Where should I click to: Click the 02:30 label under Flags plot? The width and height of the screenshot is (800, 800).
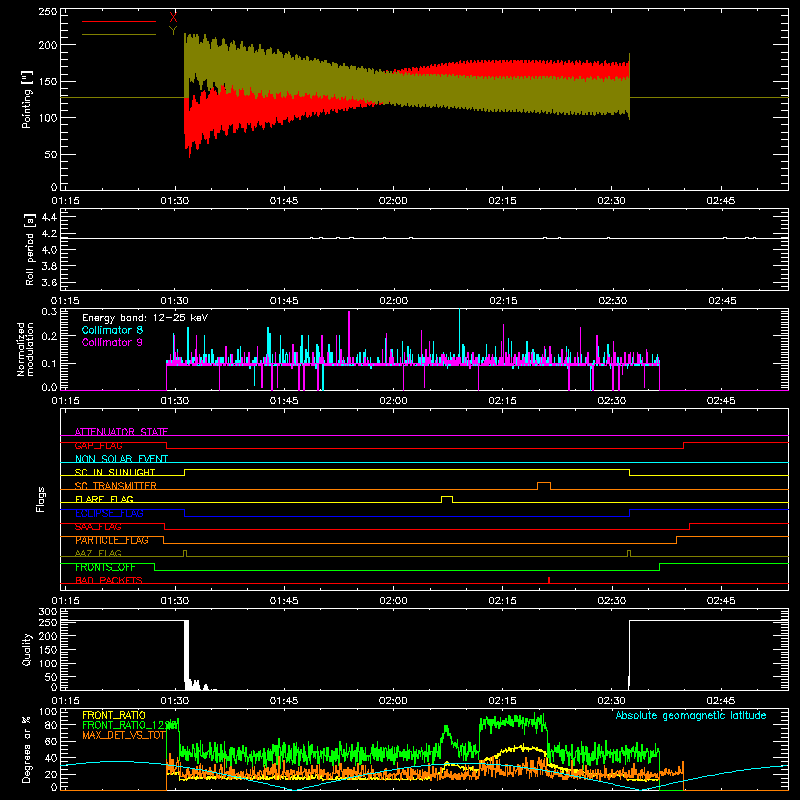point(612,601)
